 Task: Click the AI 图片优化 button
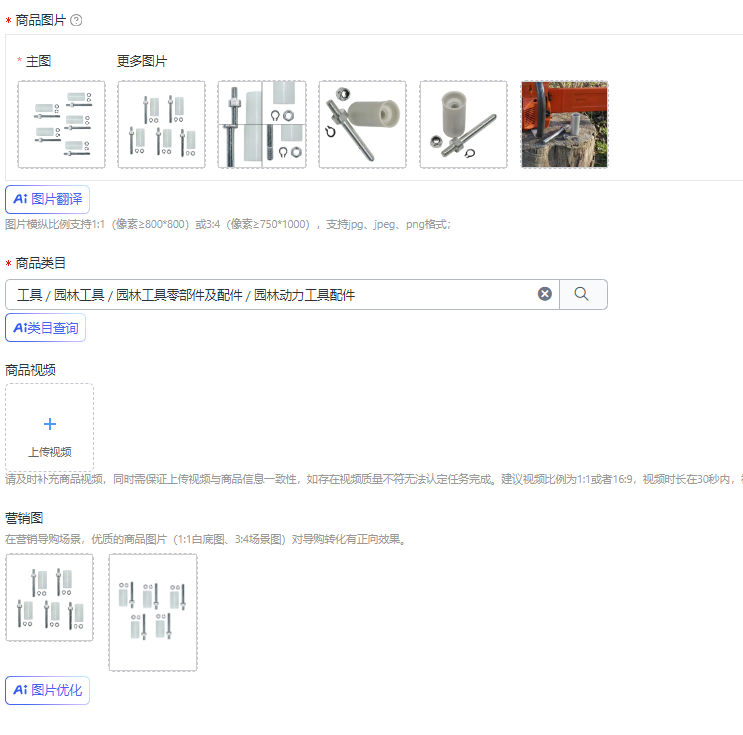click(x=47, y=690)
